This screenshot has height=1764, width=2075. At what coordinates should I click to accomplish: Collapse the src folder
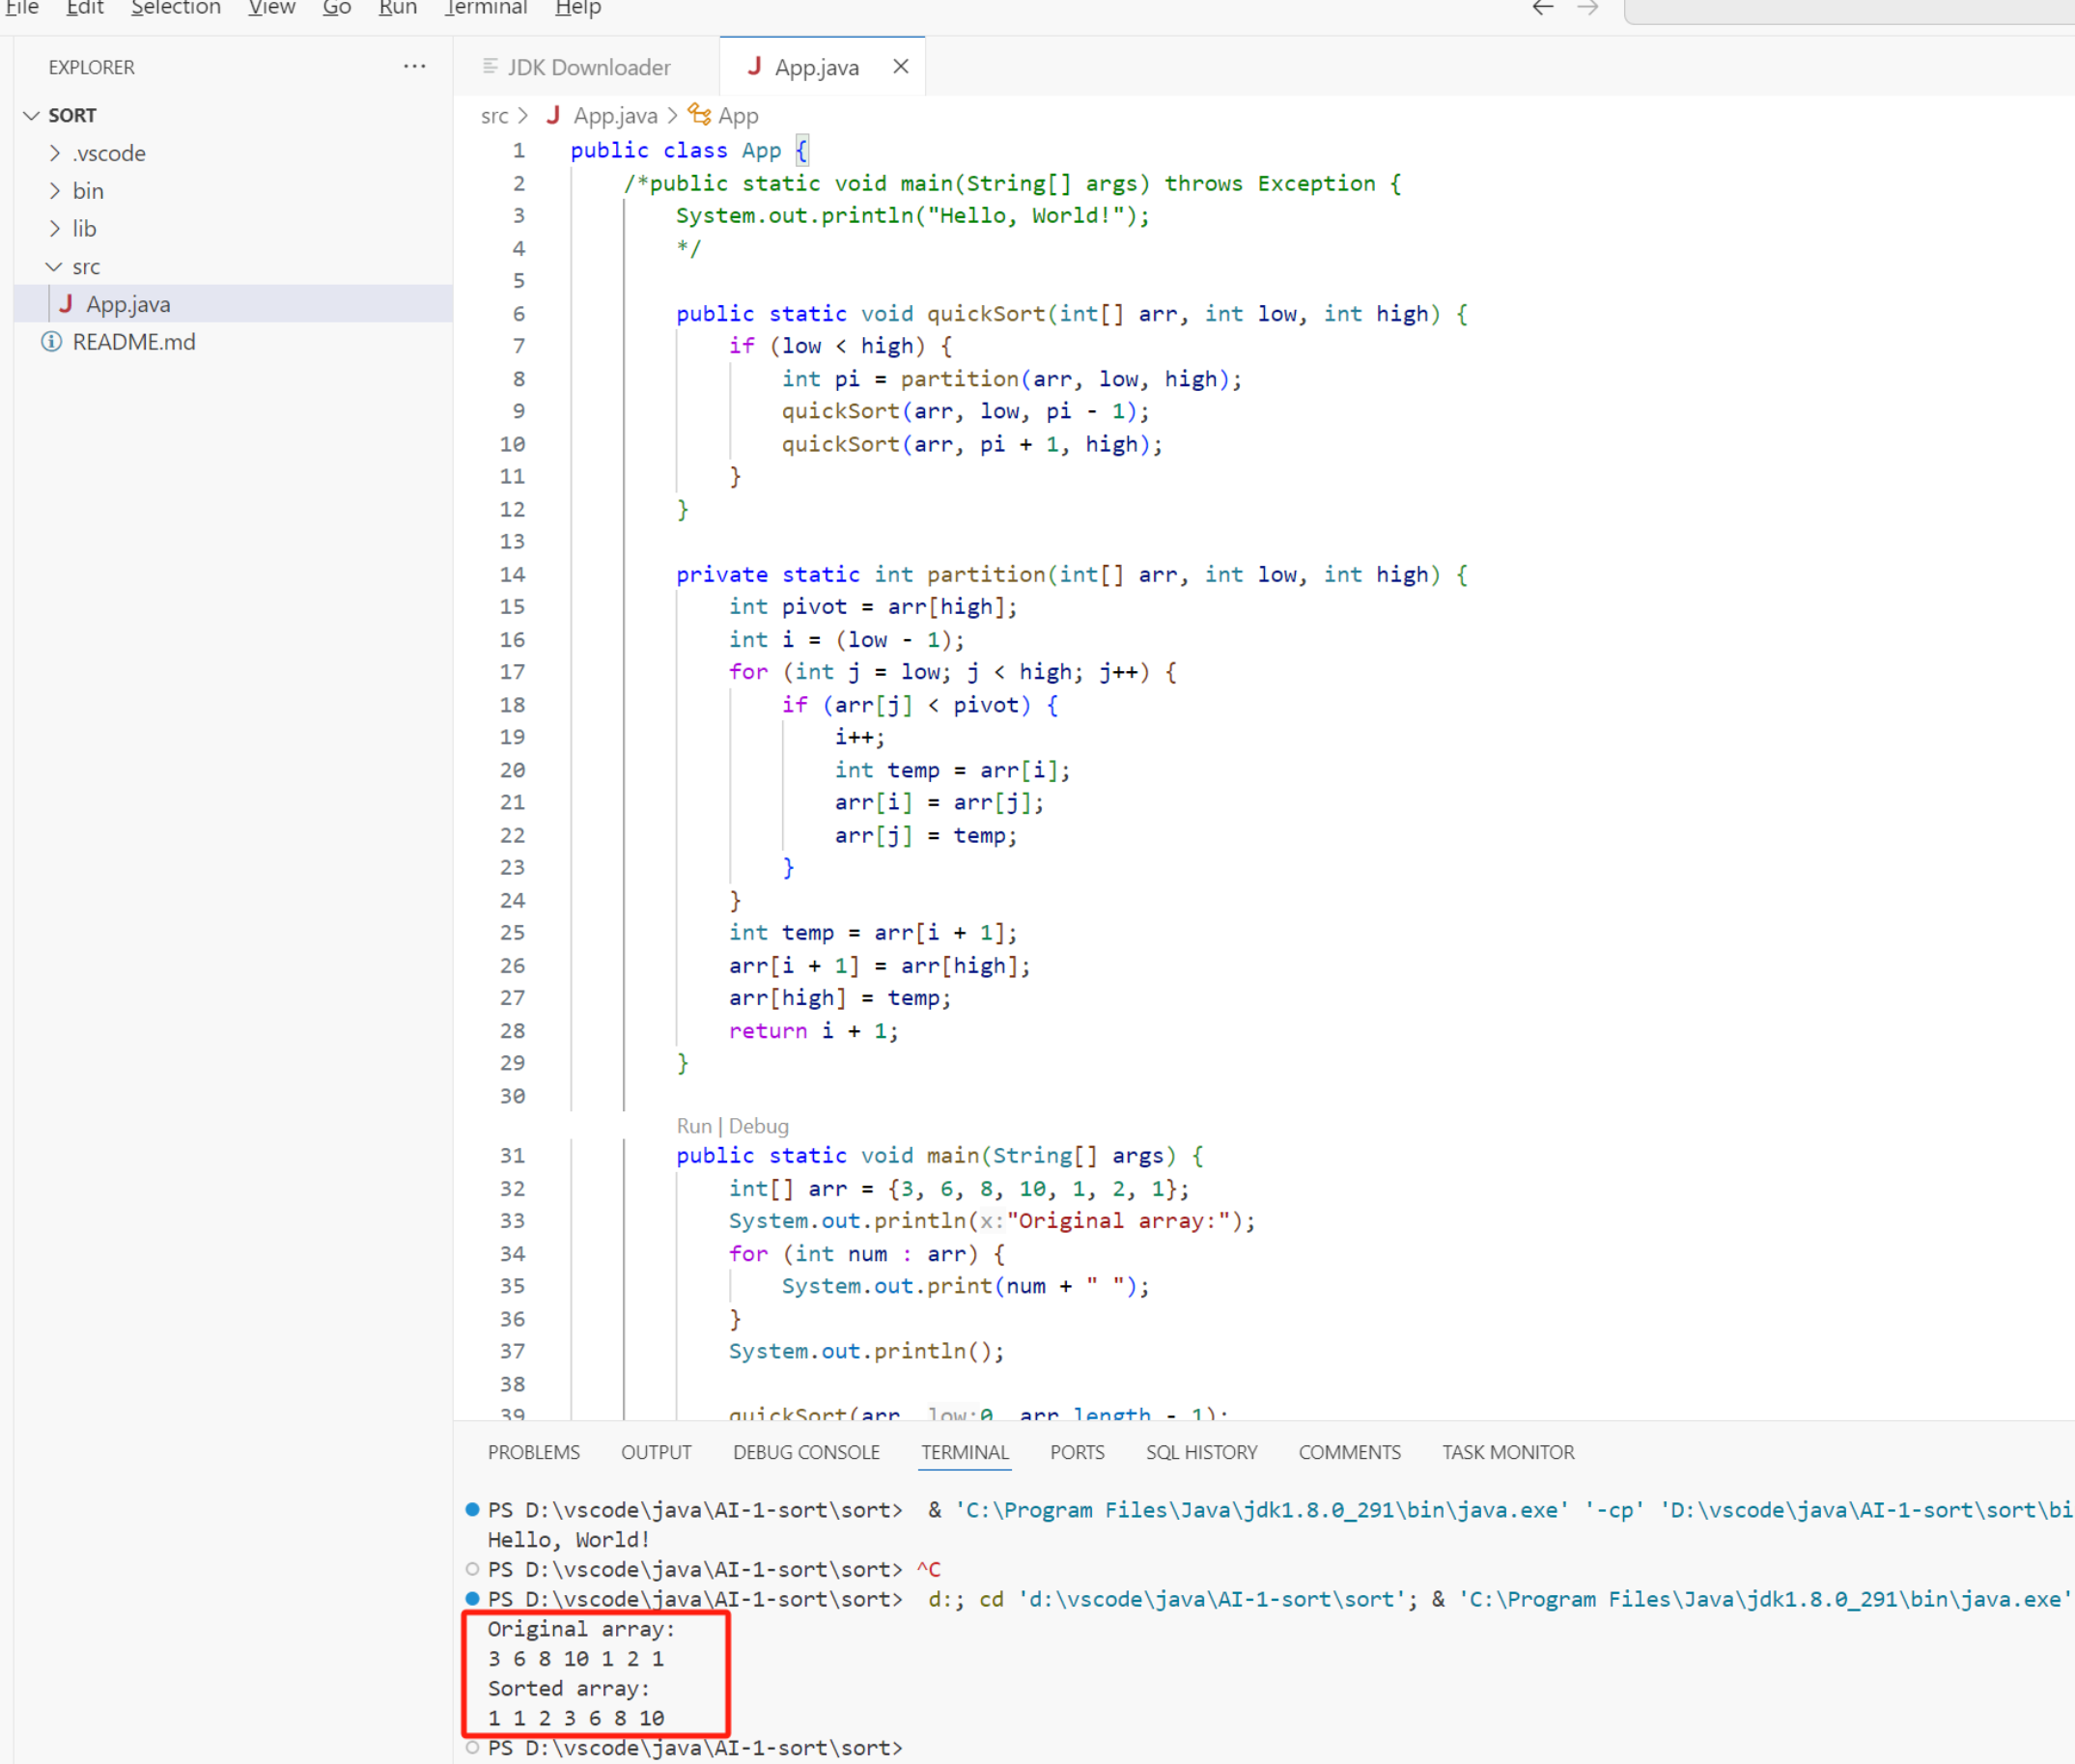(54, 267)
